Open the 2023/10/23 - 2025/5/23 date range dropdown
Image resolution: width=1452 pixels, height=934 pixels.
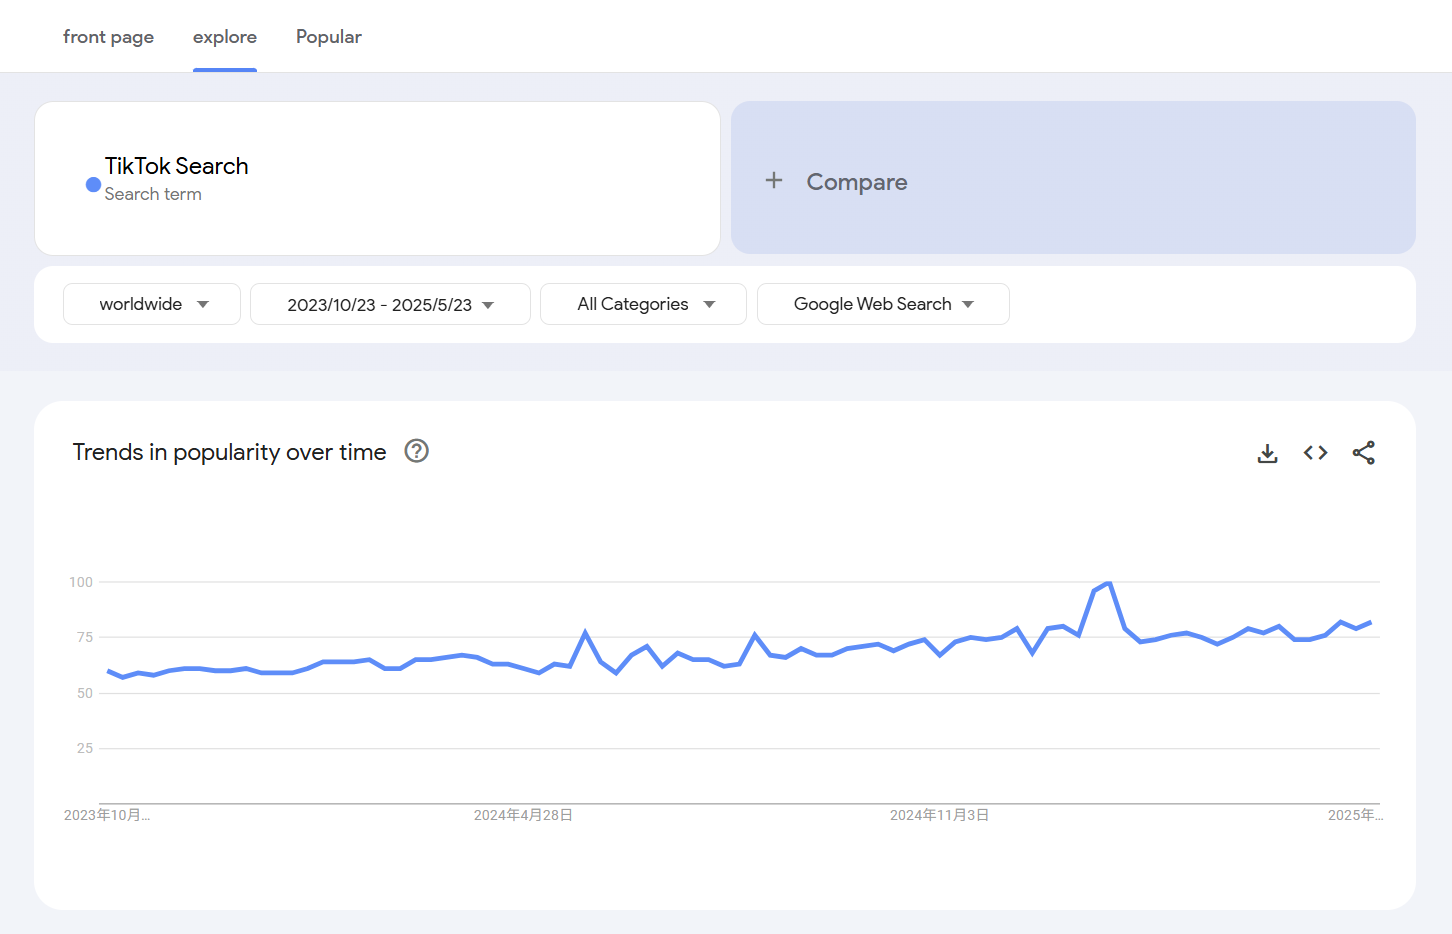click(390, 304)
